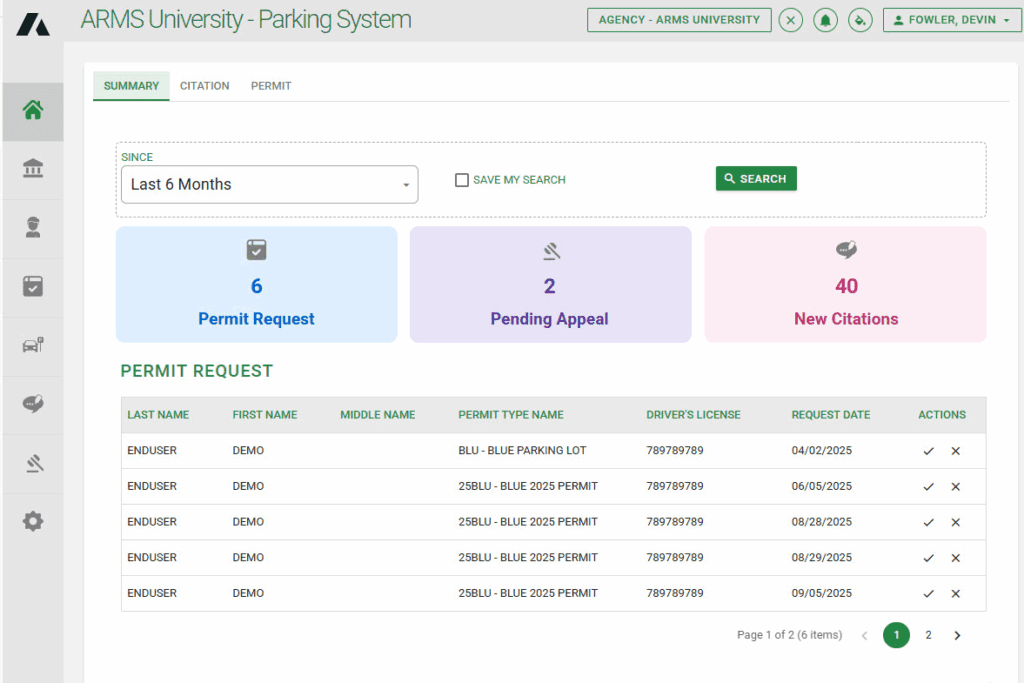This screenshot has height=683, width=1024.
Task: Open the vehicle citations icon in the sidebar
Action: coord(33,344)
